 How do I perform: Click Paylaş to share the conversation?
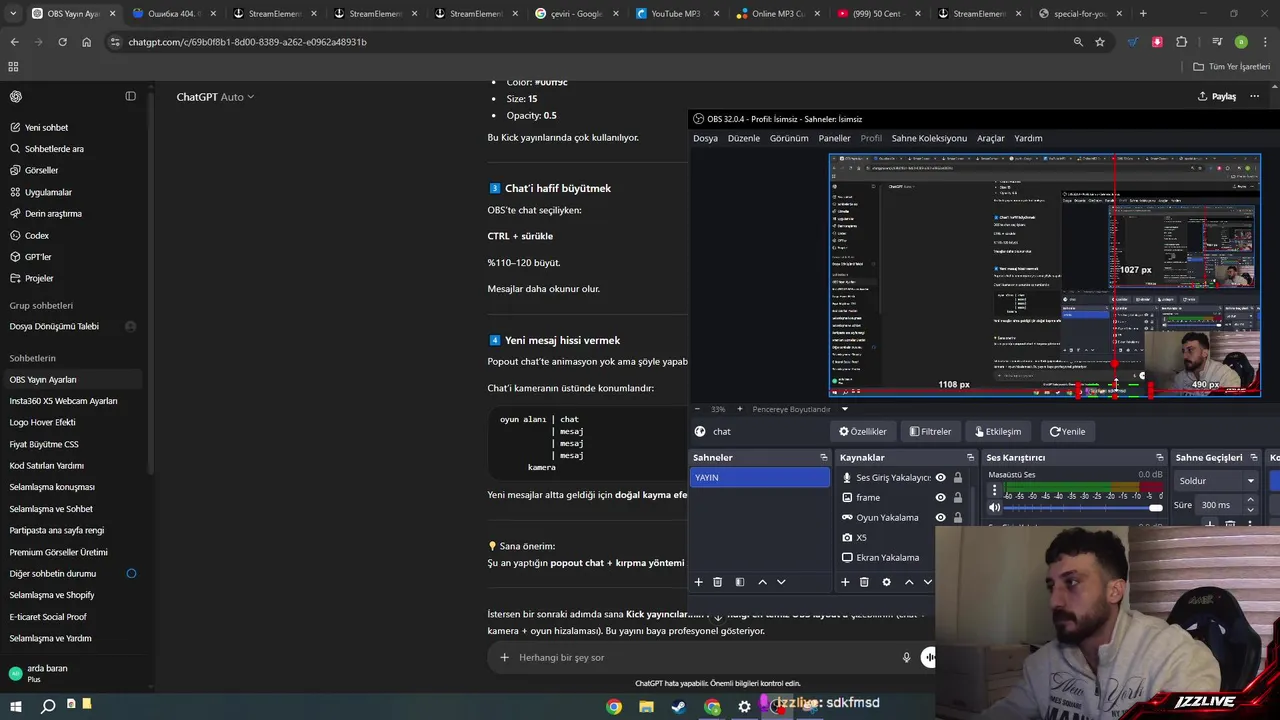[x=1216, y=96]
